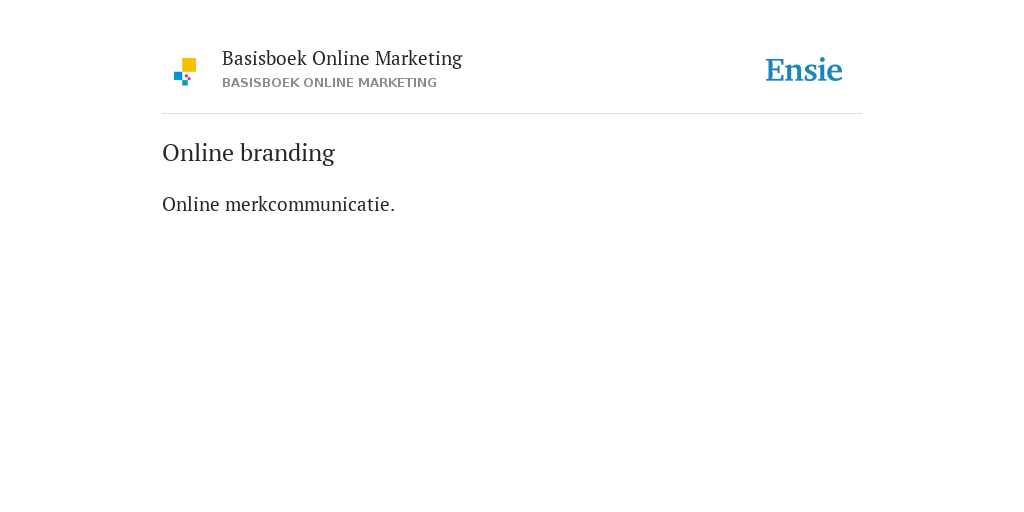Click the teal square in the logo

click(185, 83)
